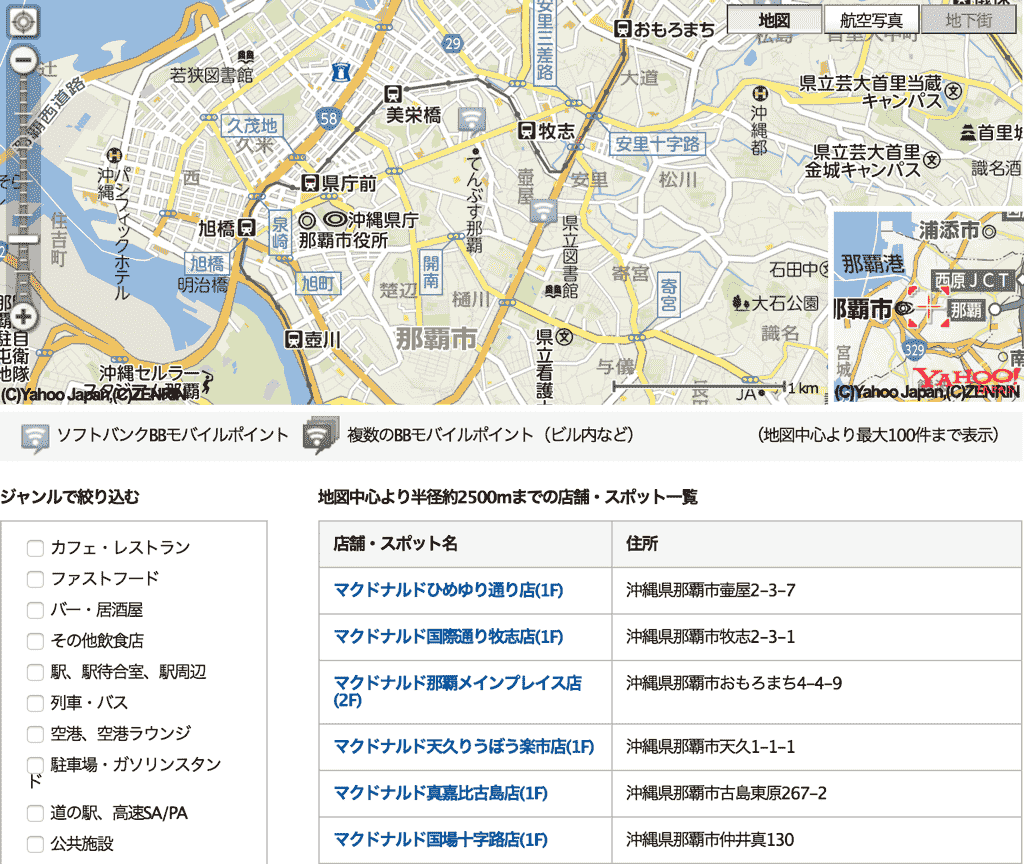This screenshot has height=864, width=1024.
Task: Click the 若狭図書館 library icon
Action: pyautogui.click(x=246, y=57)
